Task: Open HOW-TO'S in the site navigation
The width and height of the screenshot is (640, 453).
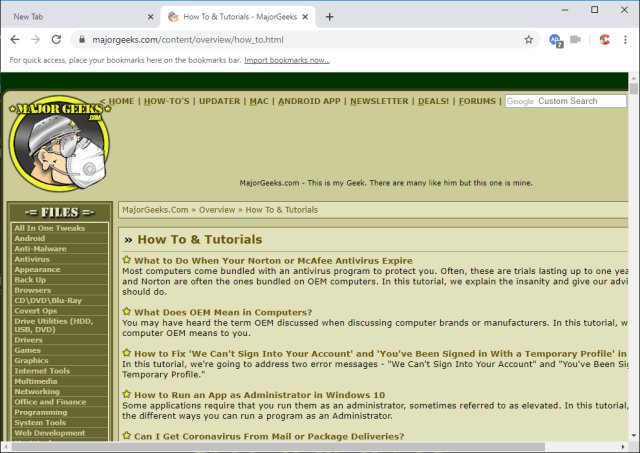Action: [x=167, y=101]
